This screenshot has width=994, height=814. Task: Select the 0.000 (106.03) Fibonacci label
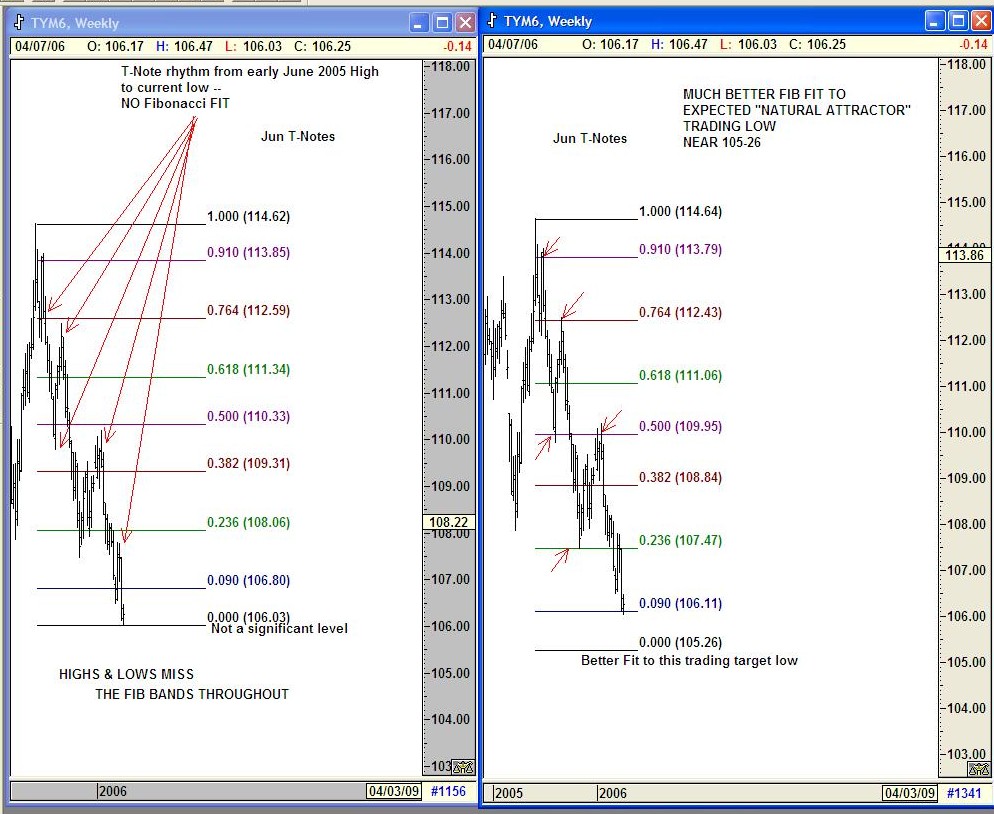[x=248, y=617]
